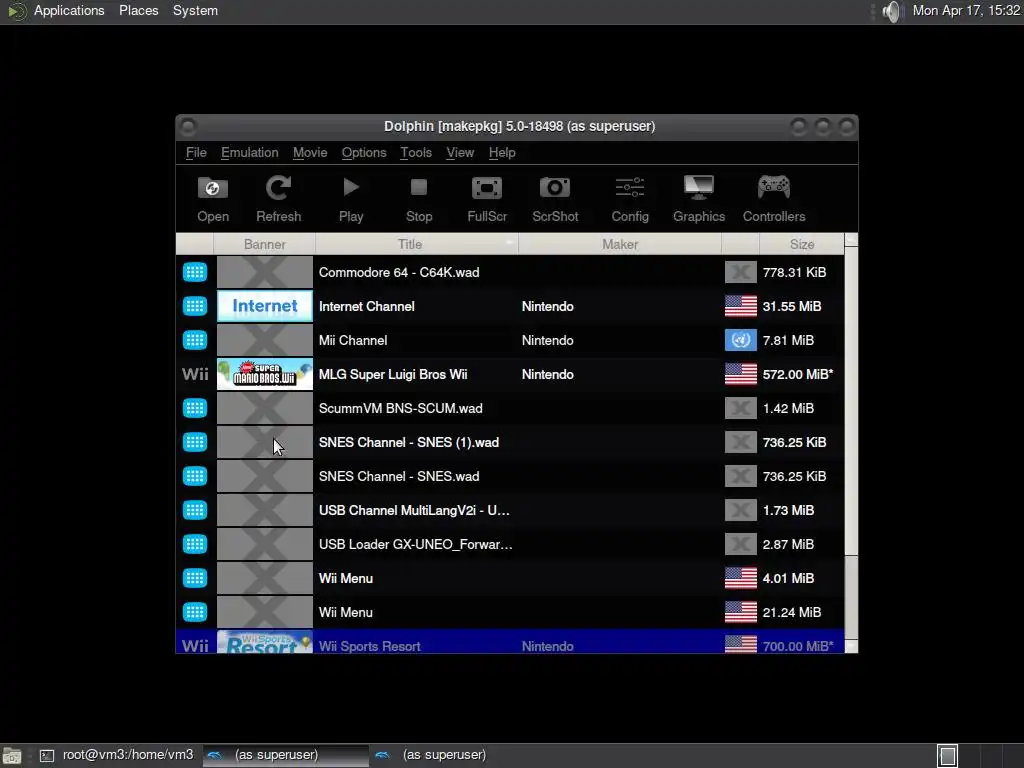Click Wii platform icon for MLG Super Luigi
1024x768 pixels.
pos(195,374)
